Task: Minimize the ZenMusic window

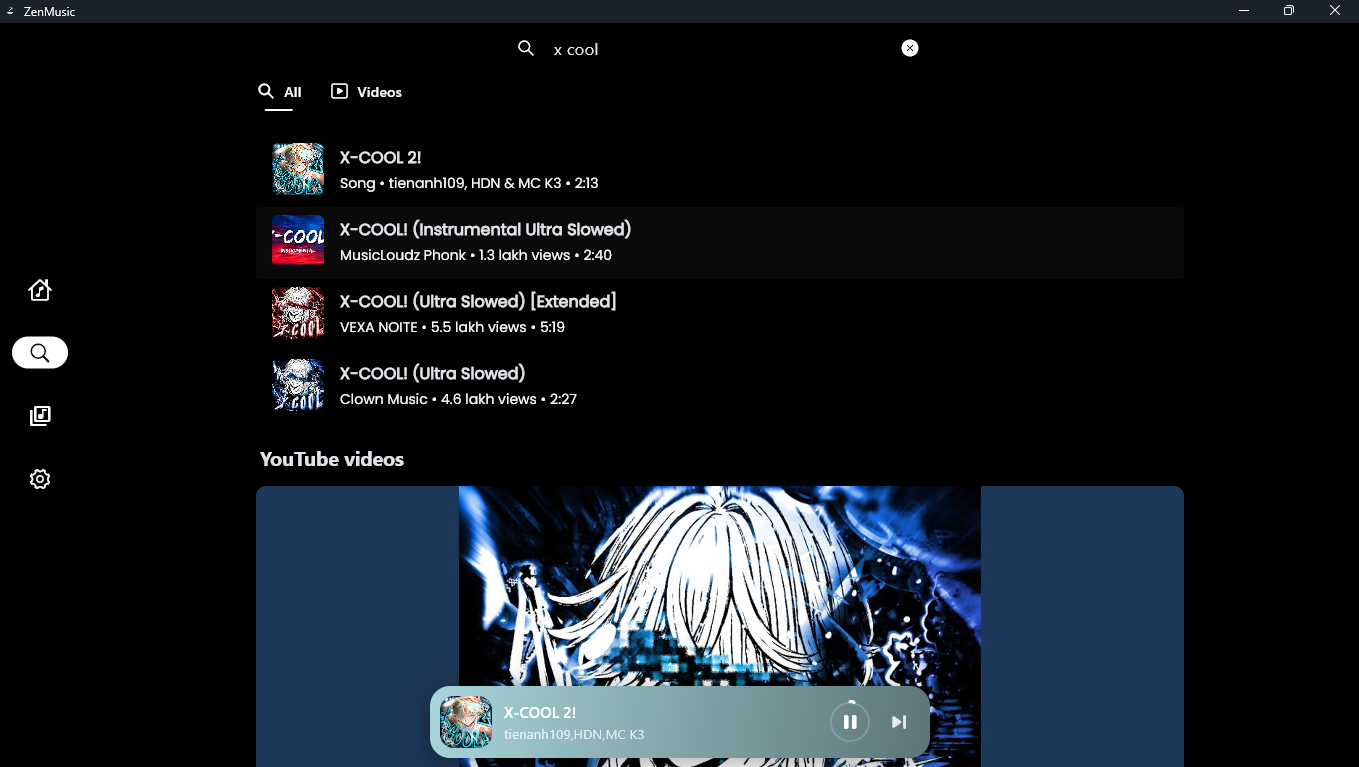Action: click(1244, 11)
